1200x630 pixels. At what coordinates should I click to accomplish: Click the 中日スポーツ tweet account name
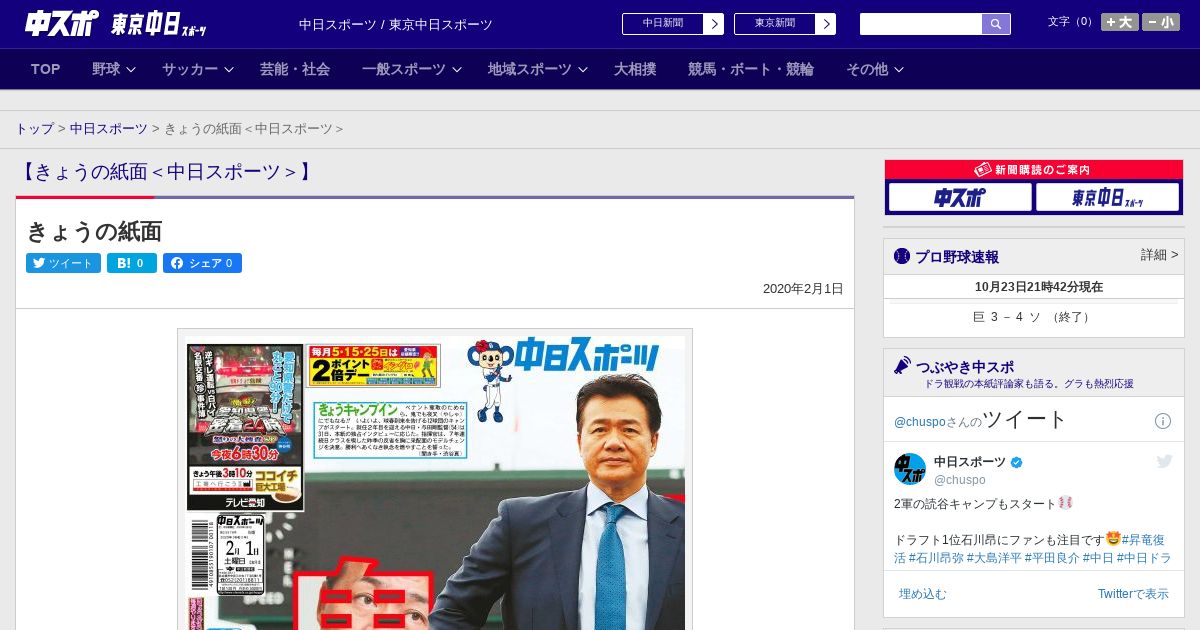point(970,461)
